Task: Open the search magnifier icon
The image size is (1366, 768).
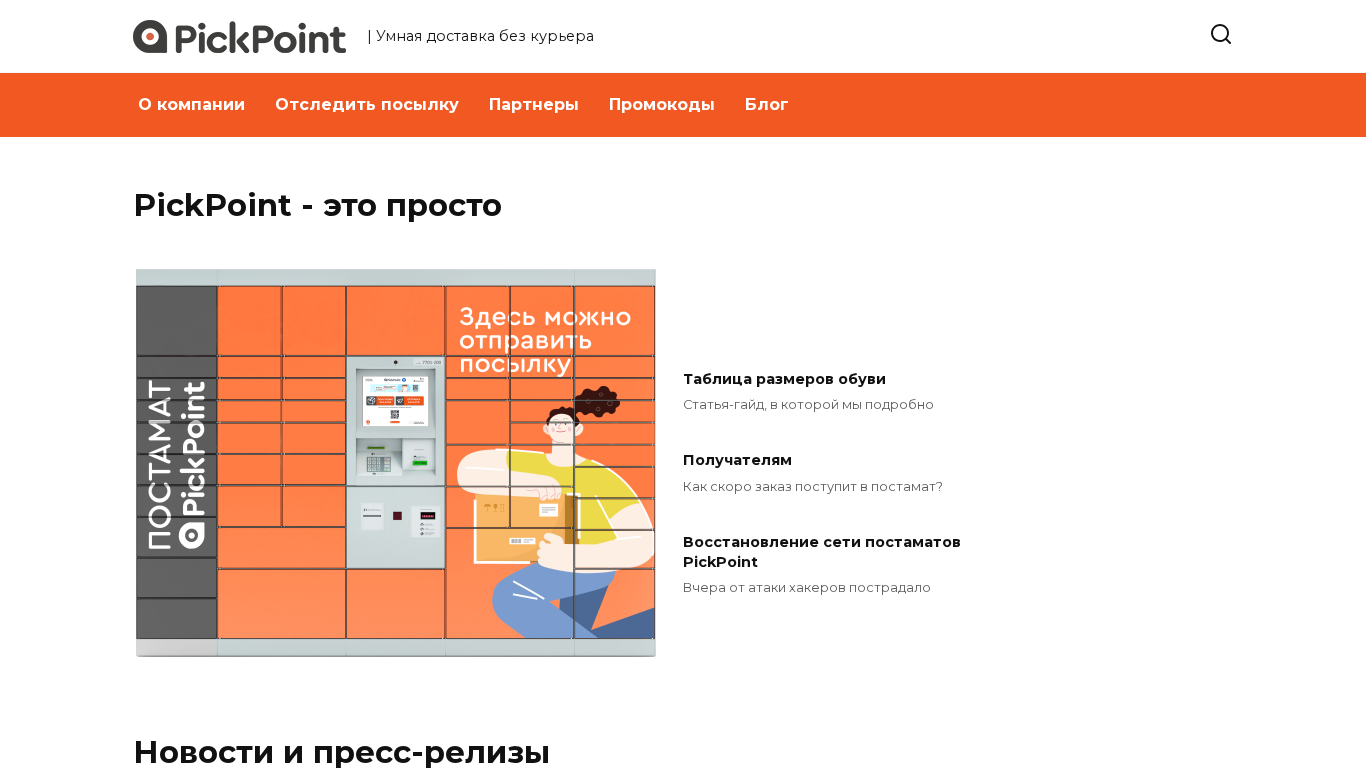Action: click(1221, 35)
